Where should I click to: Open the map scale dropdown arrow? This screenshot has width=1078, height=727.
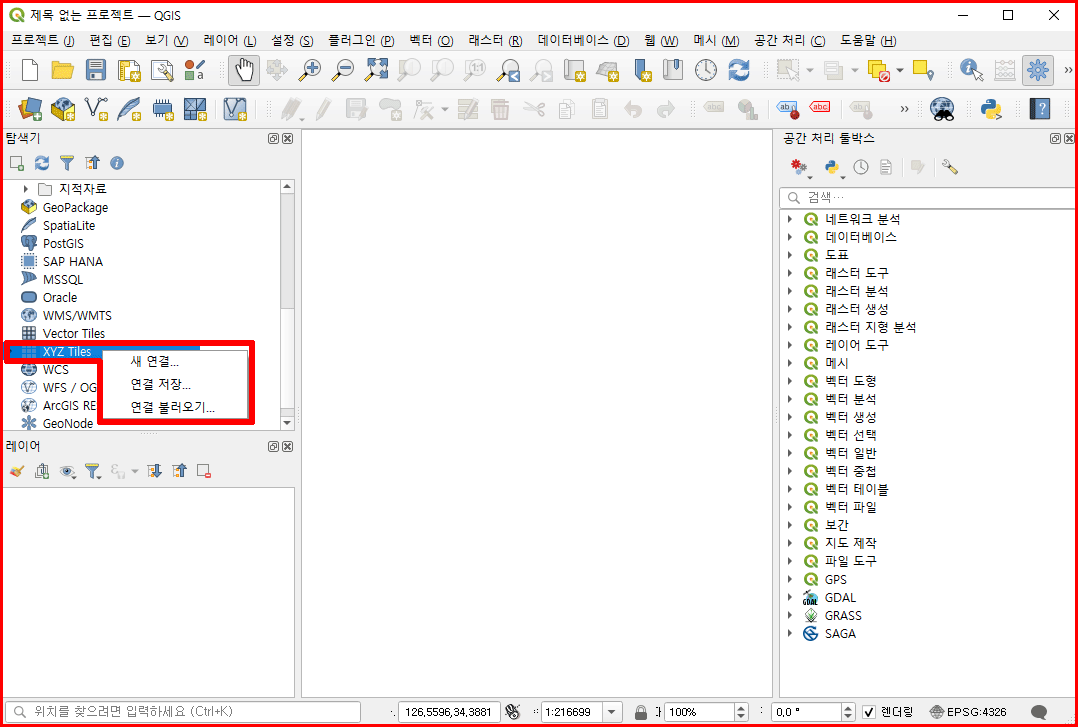pos(612,712)
